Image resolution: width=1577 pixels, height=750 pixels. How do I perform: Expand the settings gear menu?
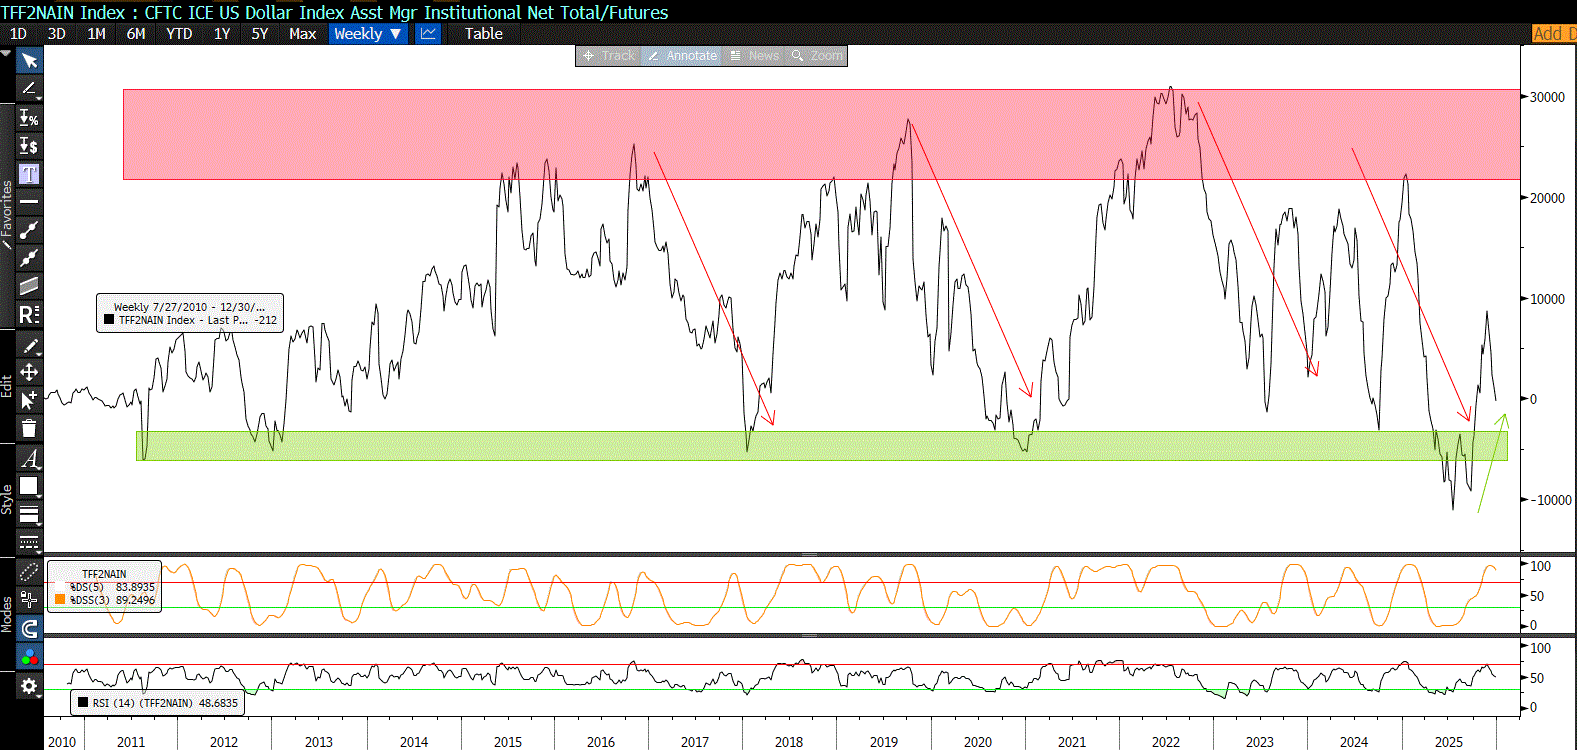[29, 686]
